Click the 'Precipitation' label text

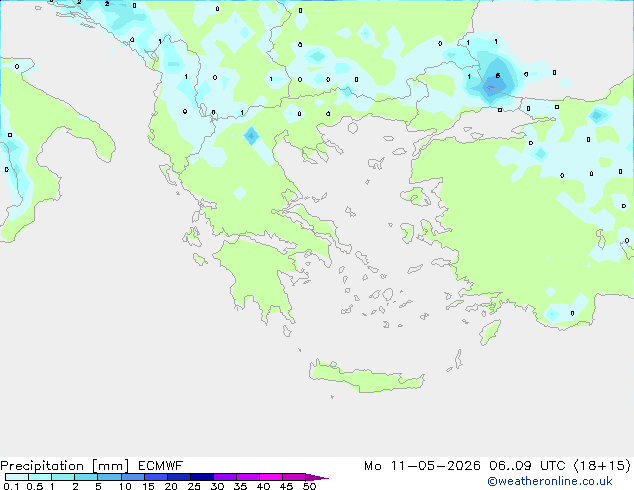coord(42,466)
